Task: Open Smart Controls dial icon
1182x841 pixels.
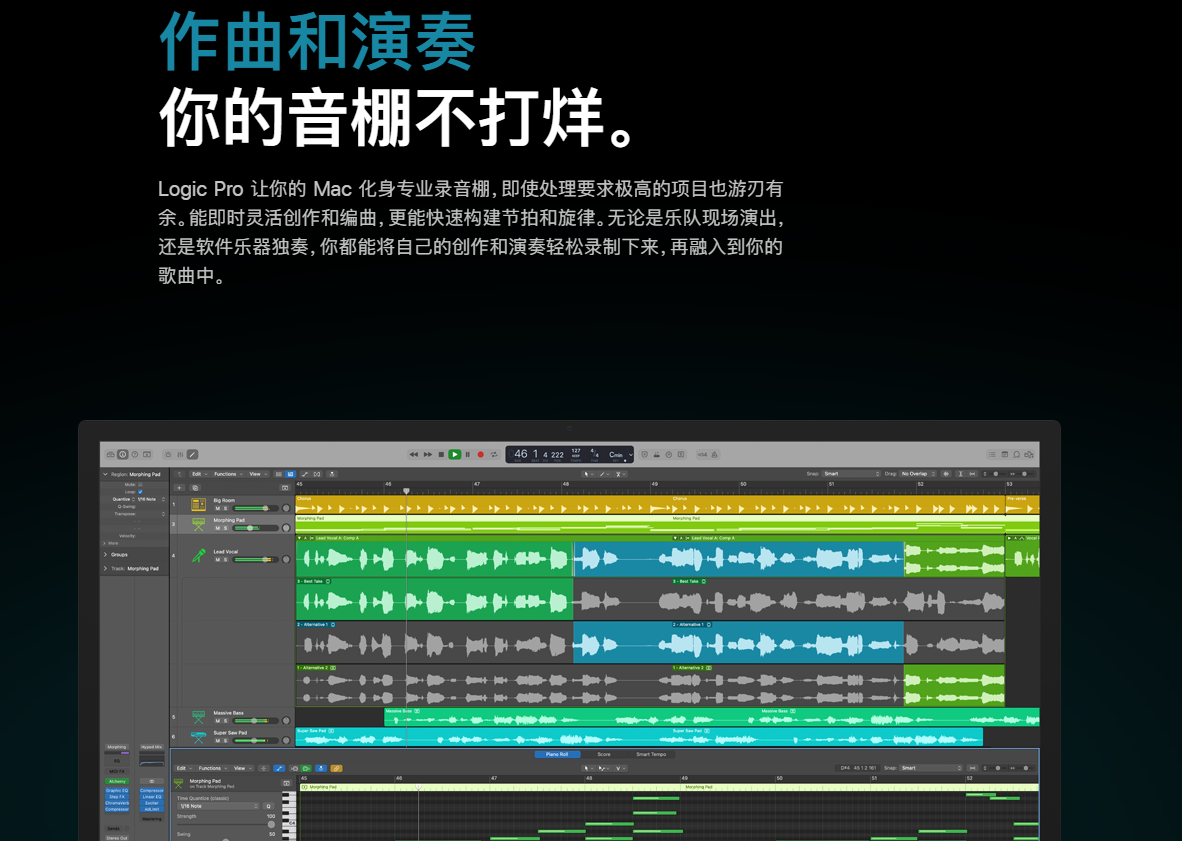Action: 168,454
